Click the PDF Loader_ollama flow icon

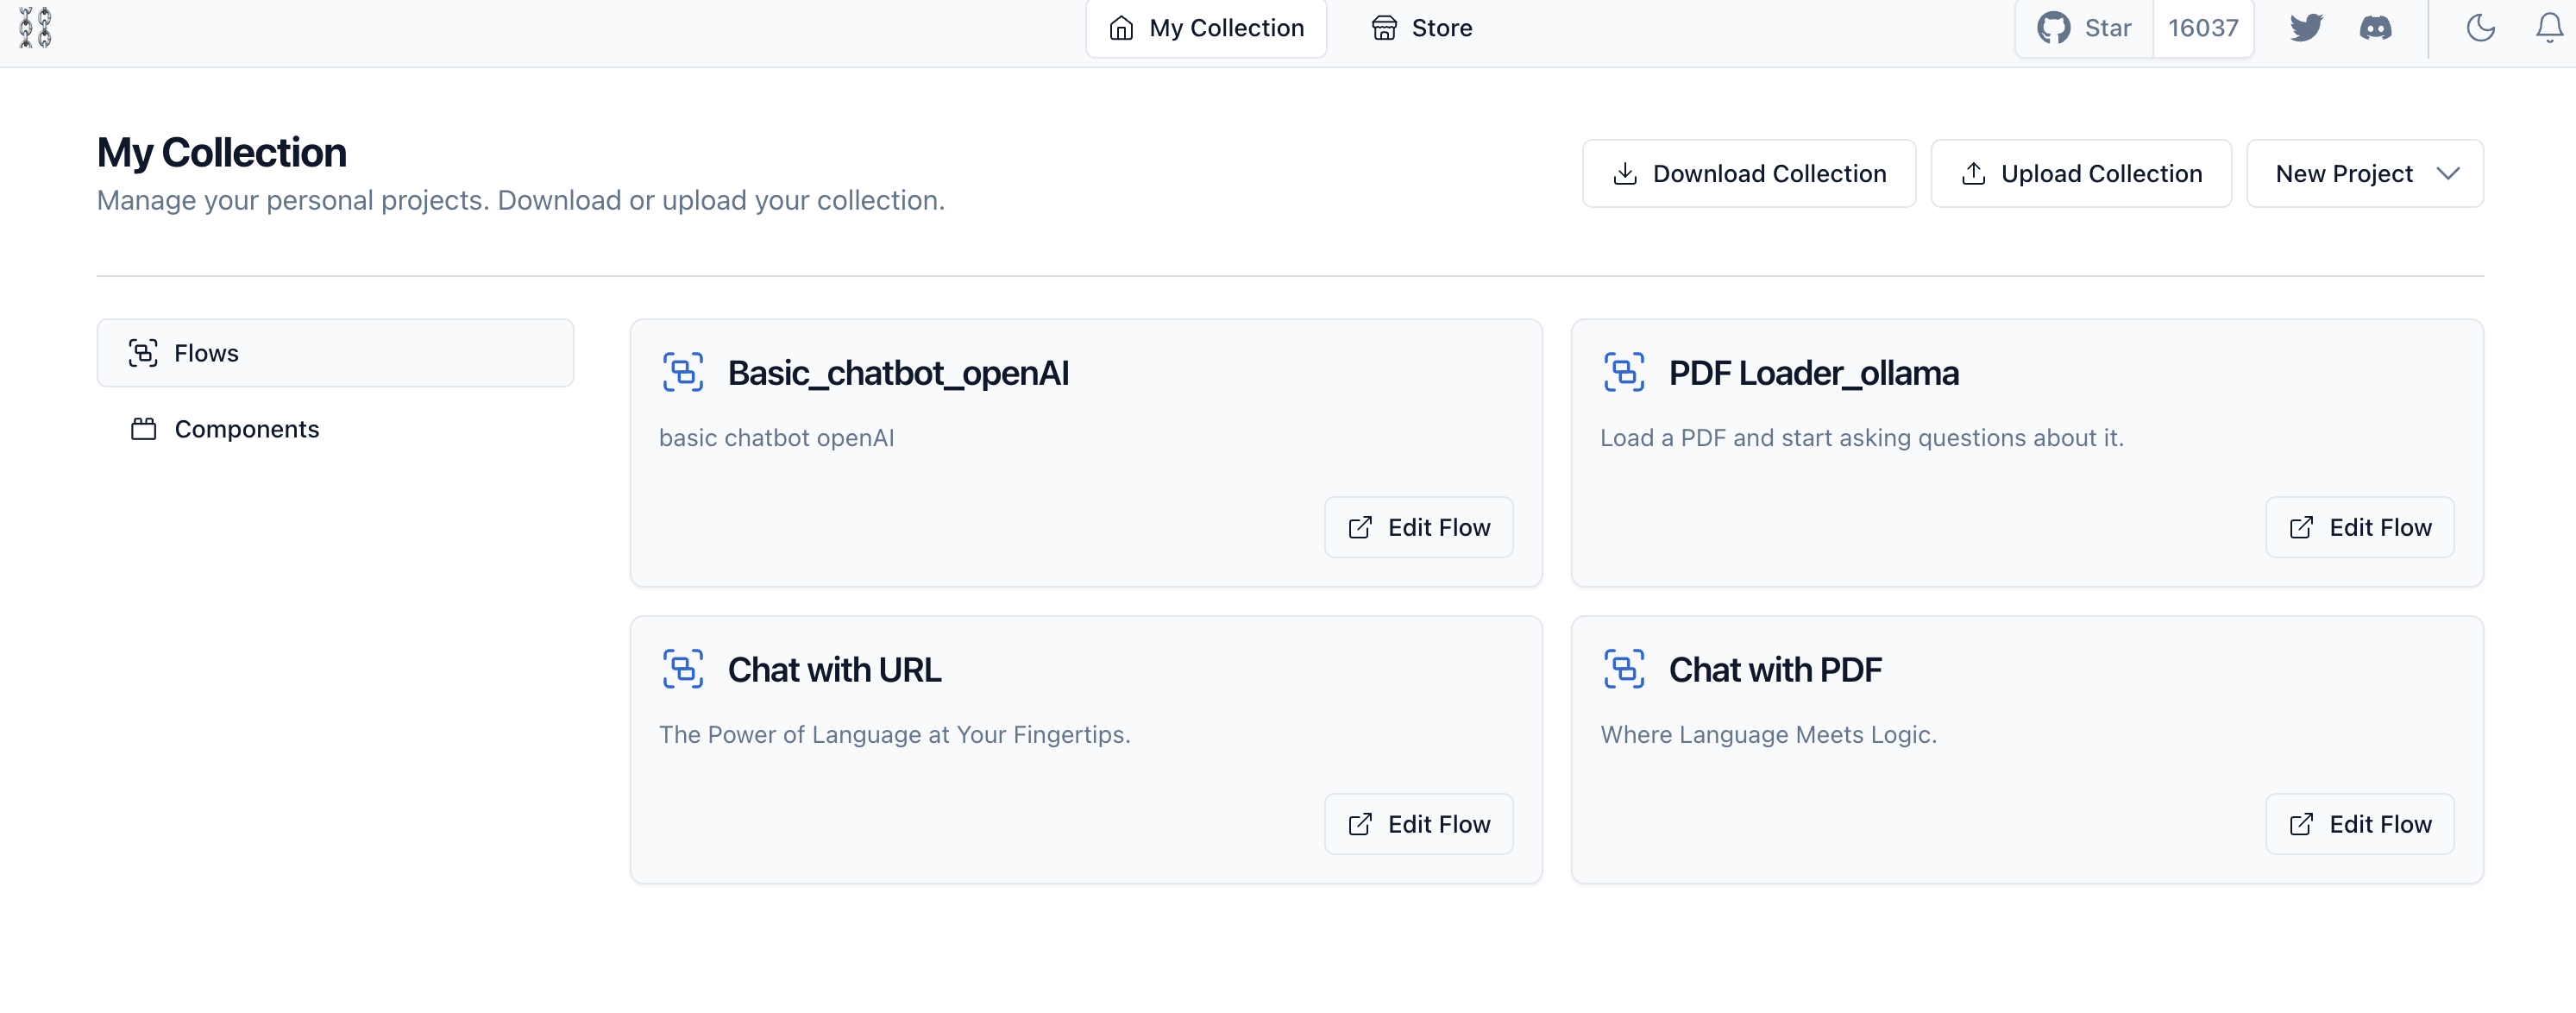pyautogui.click(x=1624, y=372)
